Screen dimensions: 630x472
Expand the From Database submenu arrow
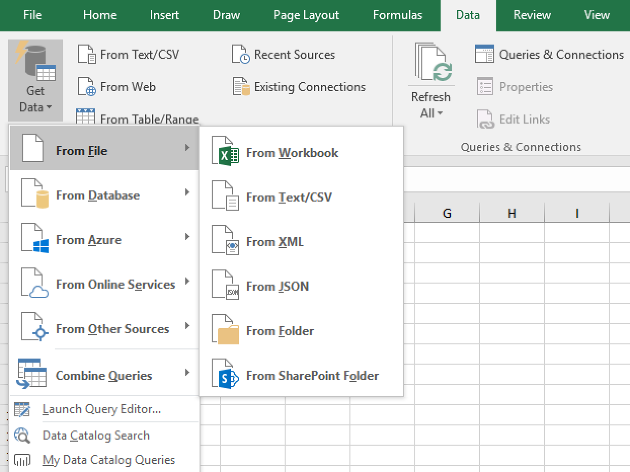click(x=187, y=192)
